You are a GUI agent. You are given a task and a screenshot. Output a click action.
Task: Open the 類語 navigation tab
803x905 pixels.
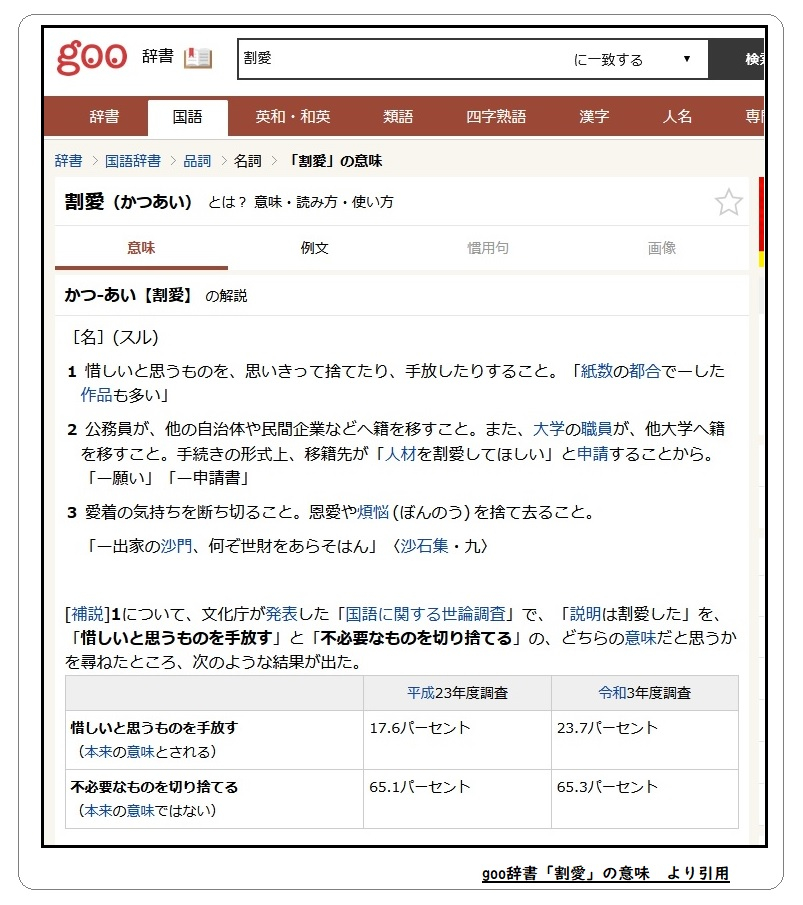click(398, 117)
